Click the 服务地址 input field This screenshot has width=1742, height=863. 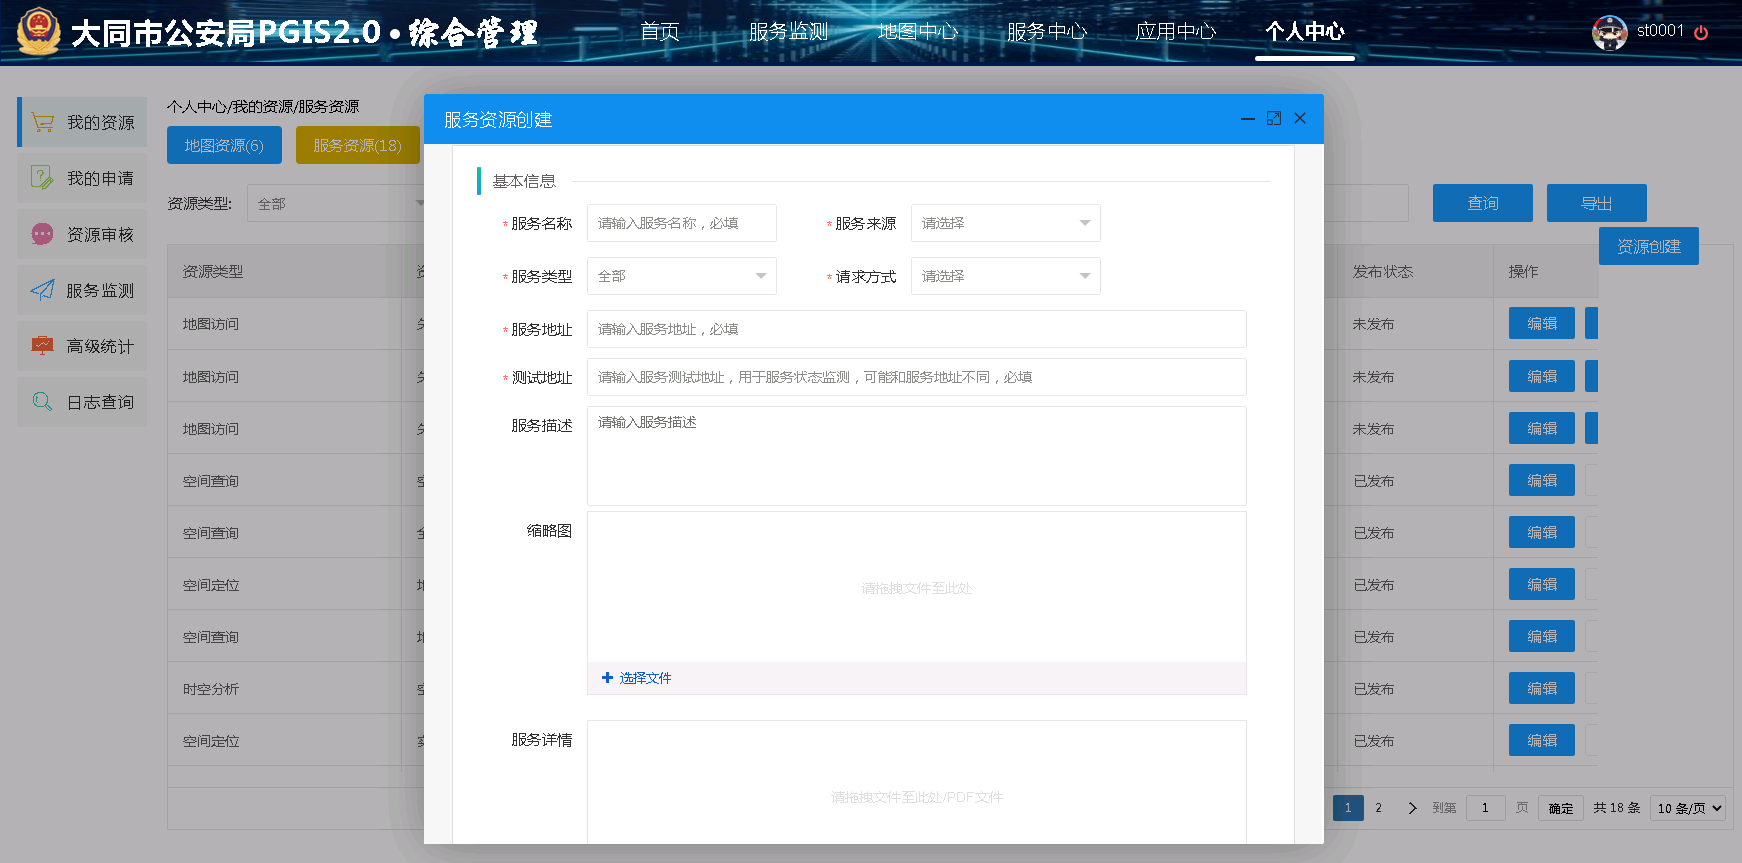[917, 329]
